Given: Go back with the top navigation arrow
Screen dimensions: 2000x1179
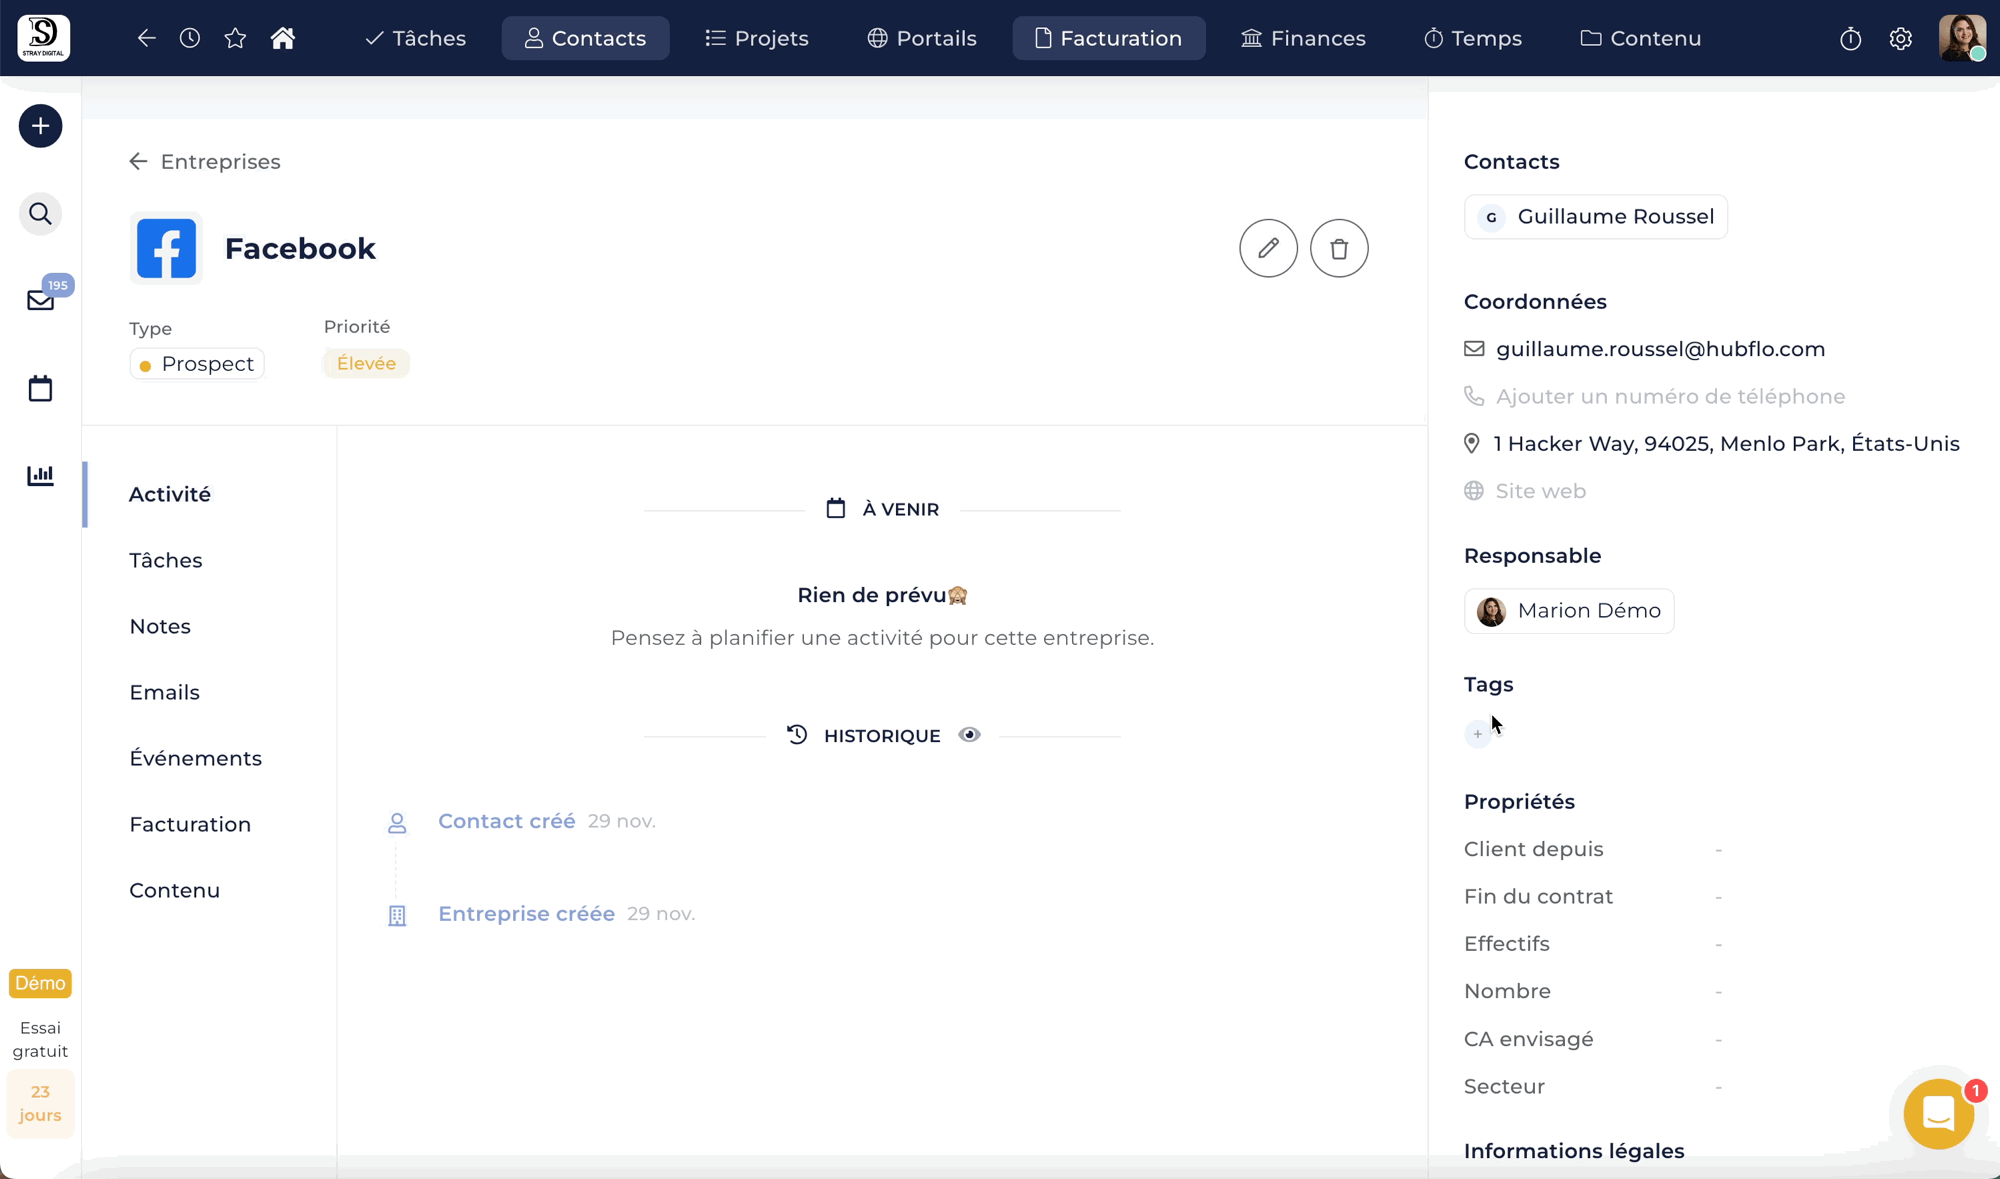Looking at the screenshot, I should (x=146, y=38).
